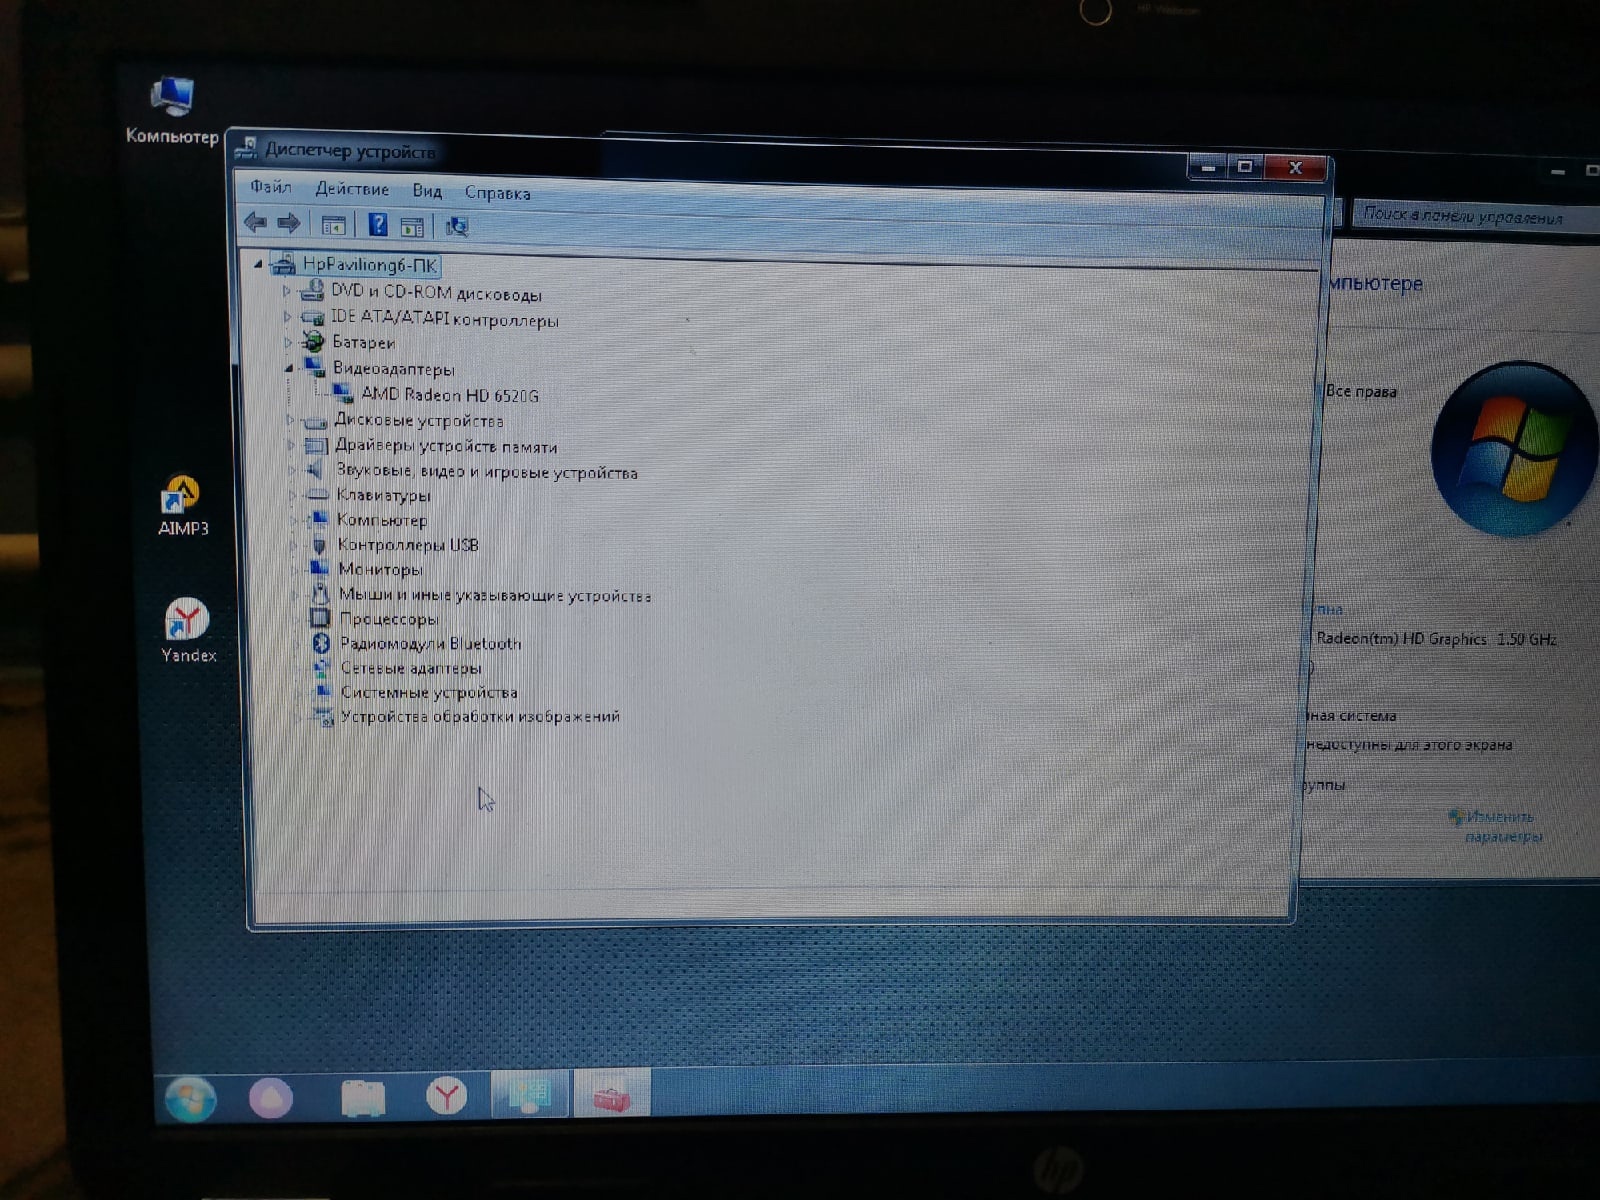Switch to Device Manager toolbox taskbar button

point(611,1093)
